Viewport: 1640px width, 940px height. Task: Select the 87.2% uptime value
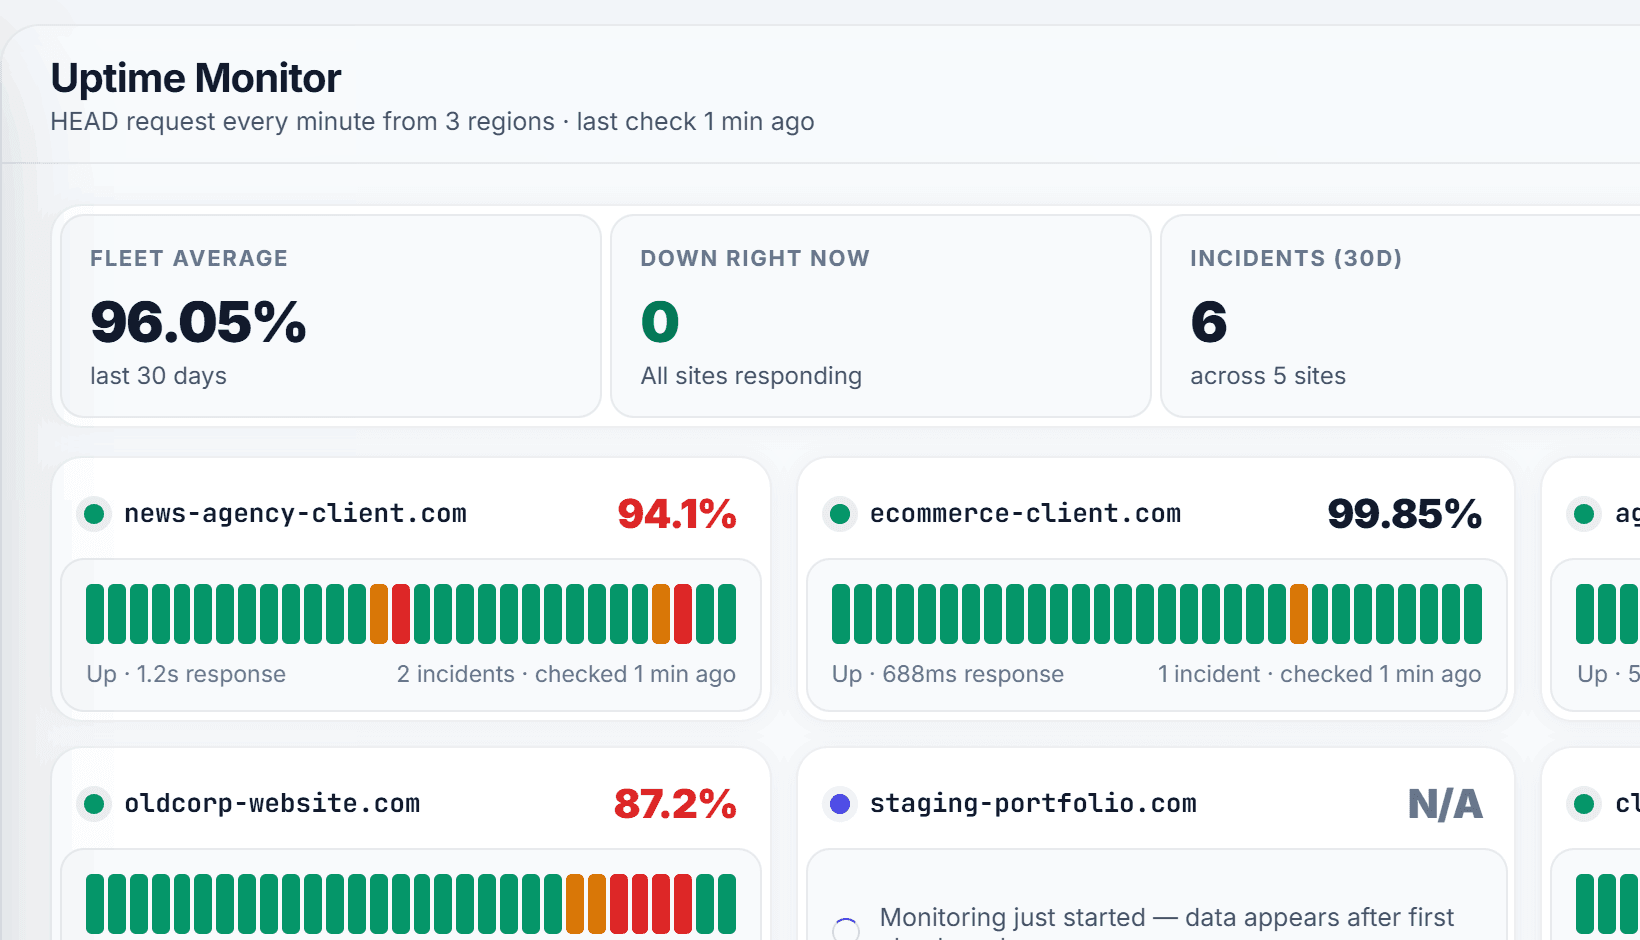[675, 804]
